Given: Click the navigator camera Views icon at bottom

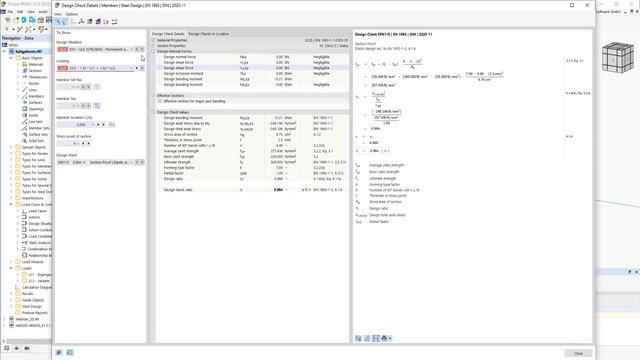Looking at the screenshot, I should tap(27, 348).
